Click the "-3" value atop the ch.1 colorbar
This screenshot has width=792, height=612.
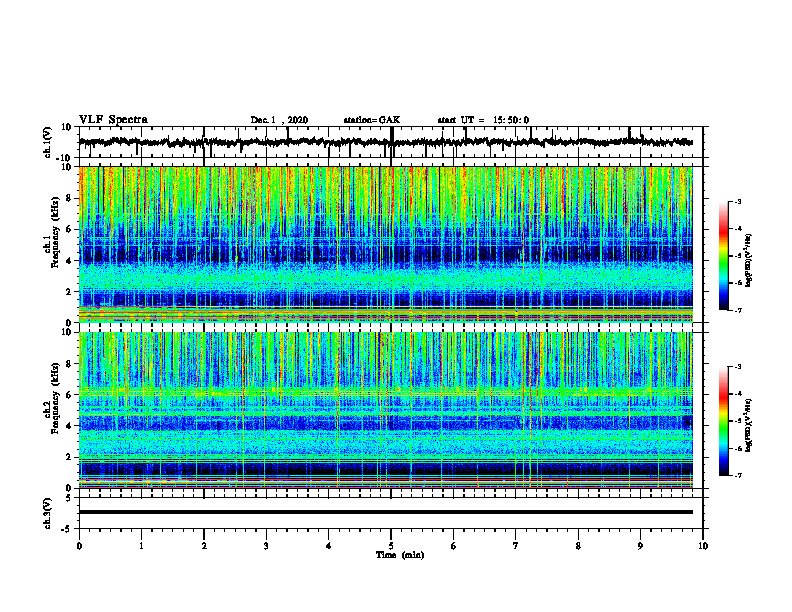(x=737, y=202)
